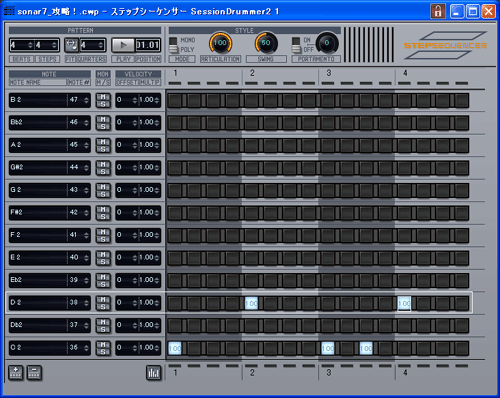The width and height of the screenshot is (500, 398).
Task: Mute the Db2 row
Action: pos(103,322)
